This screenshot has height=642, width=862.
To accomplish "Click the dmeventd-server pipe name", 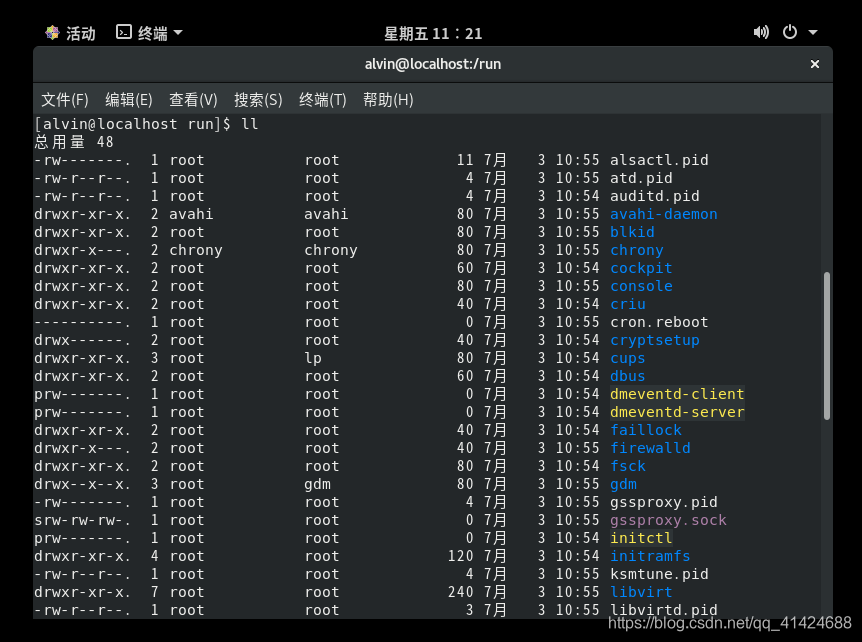I will click(677, 413).
